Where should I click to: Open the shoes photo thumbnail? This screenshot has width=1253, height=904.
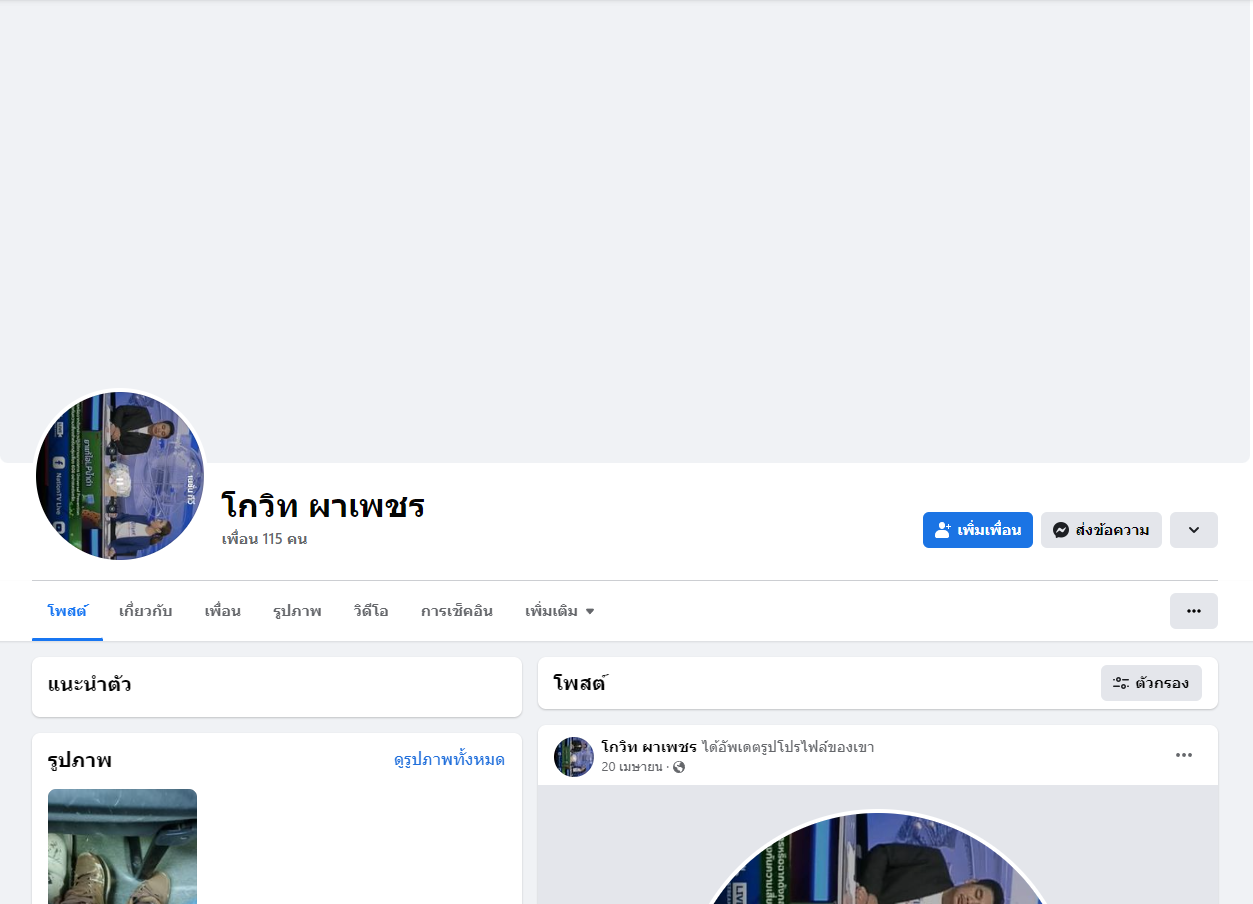(x=122, y=846)
